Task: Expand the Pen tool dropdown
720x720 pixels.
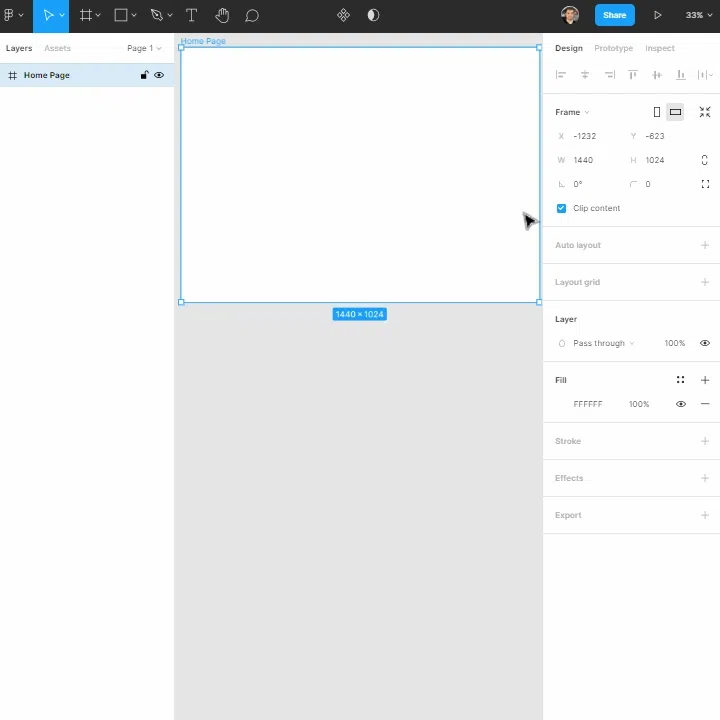Action: coord(170,15)
